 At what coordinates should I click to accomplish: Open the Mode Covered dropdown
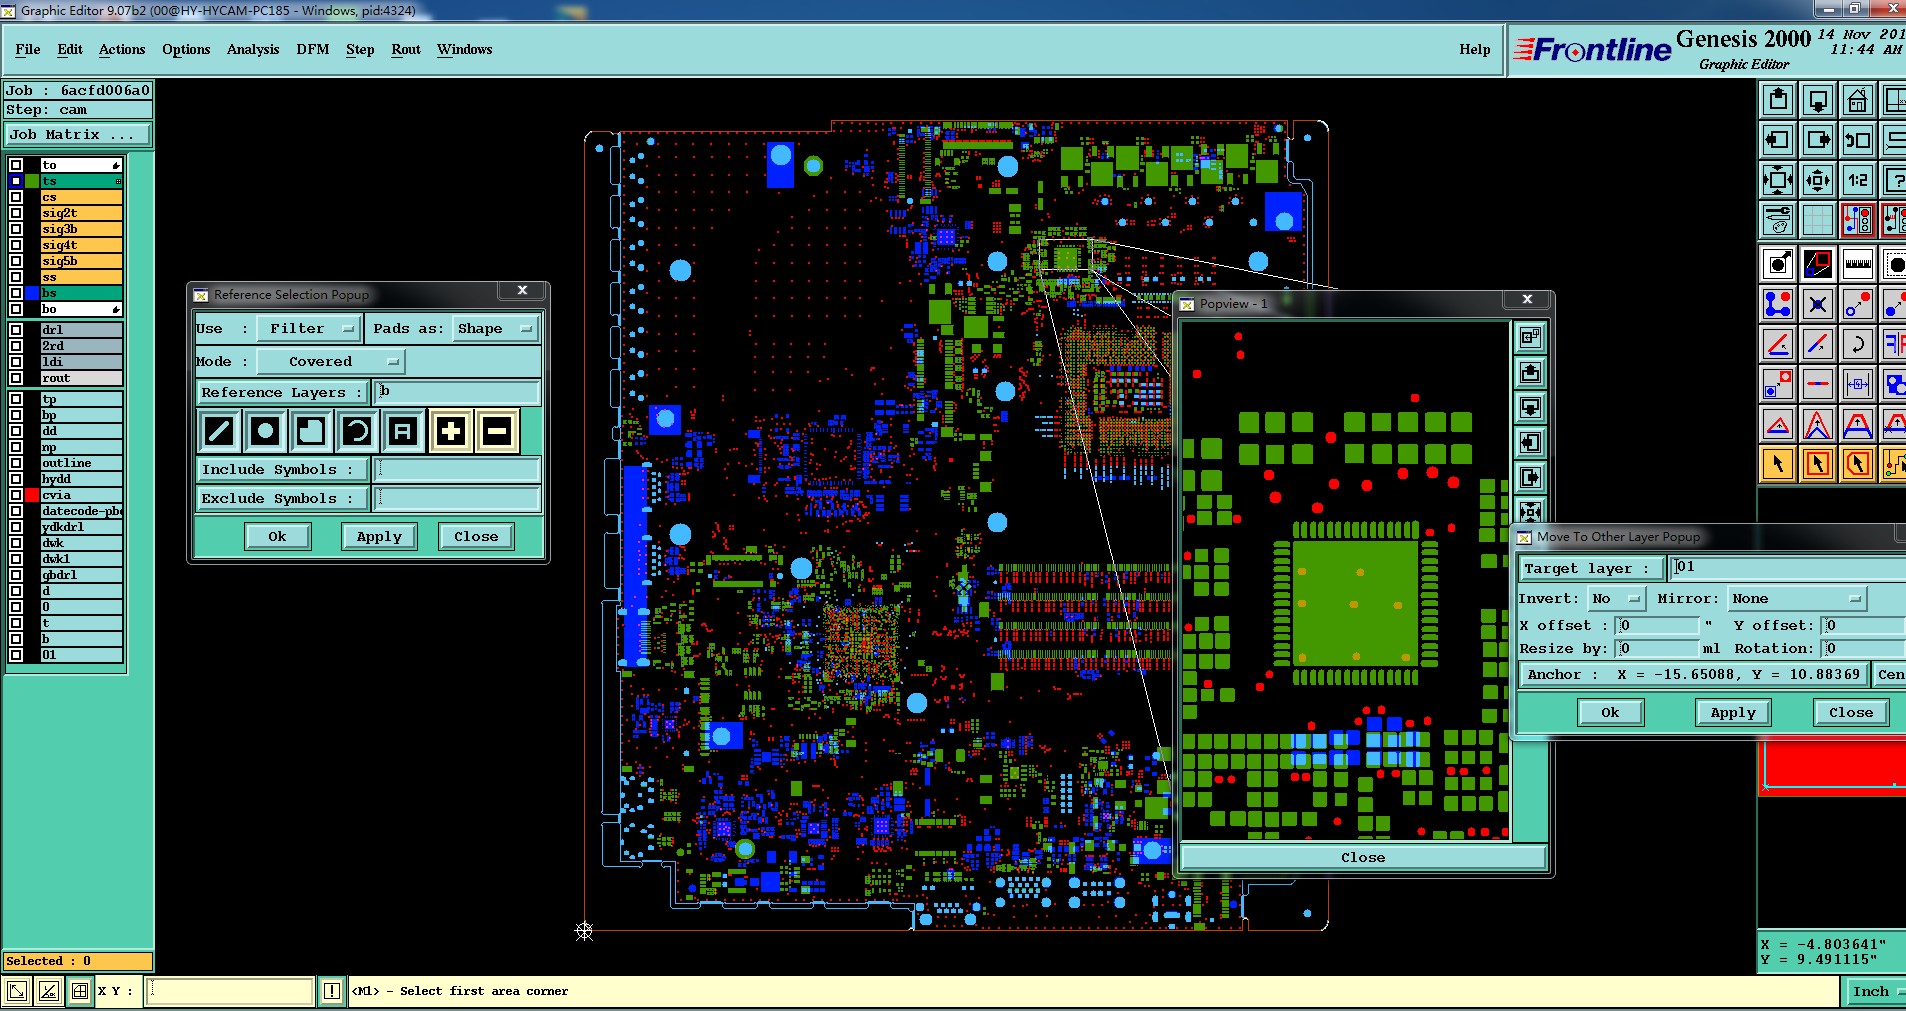[x=330, y=361]
